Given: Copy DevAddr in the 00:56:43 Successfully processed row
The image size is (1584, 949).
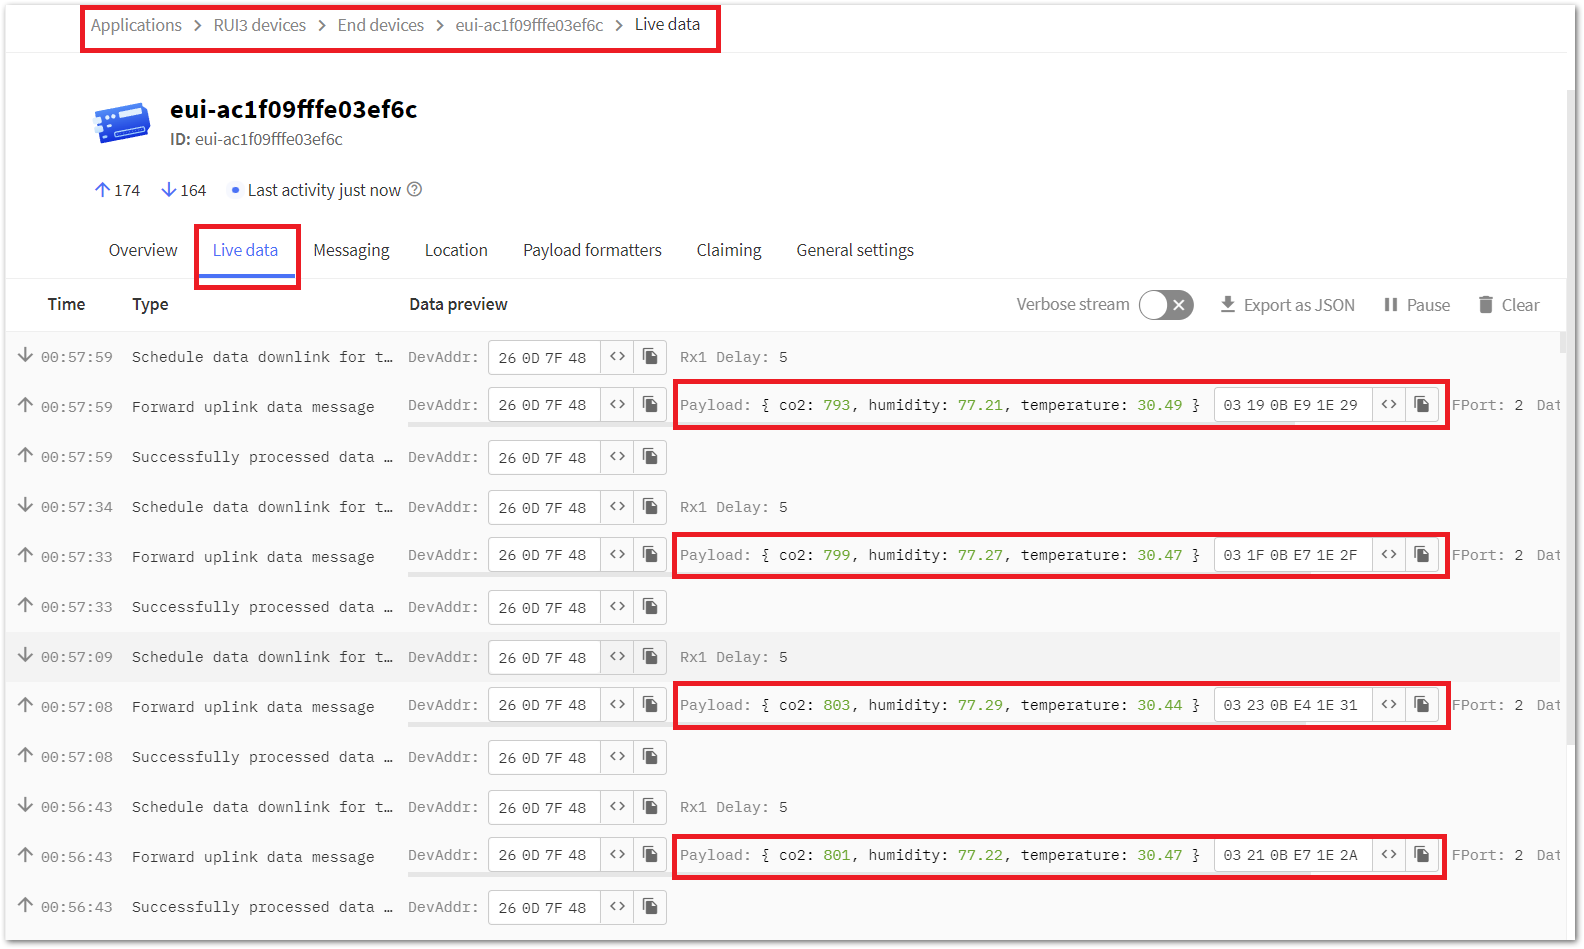Looking at the screenshot, I should click(650, 907).
